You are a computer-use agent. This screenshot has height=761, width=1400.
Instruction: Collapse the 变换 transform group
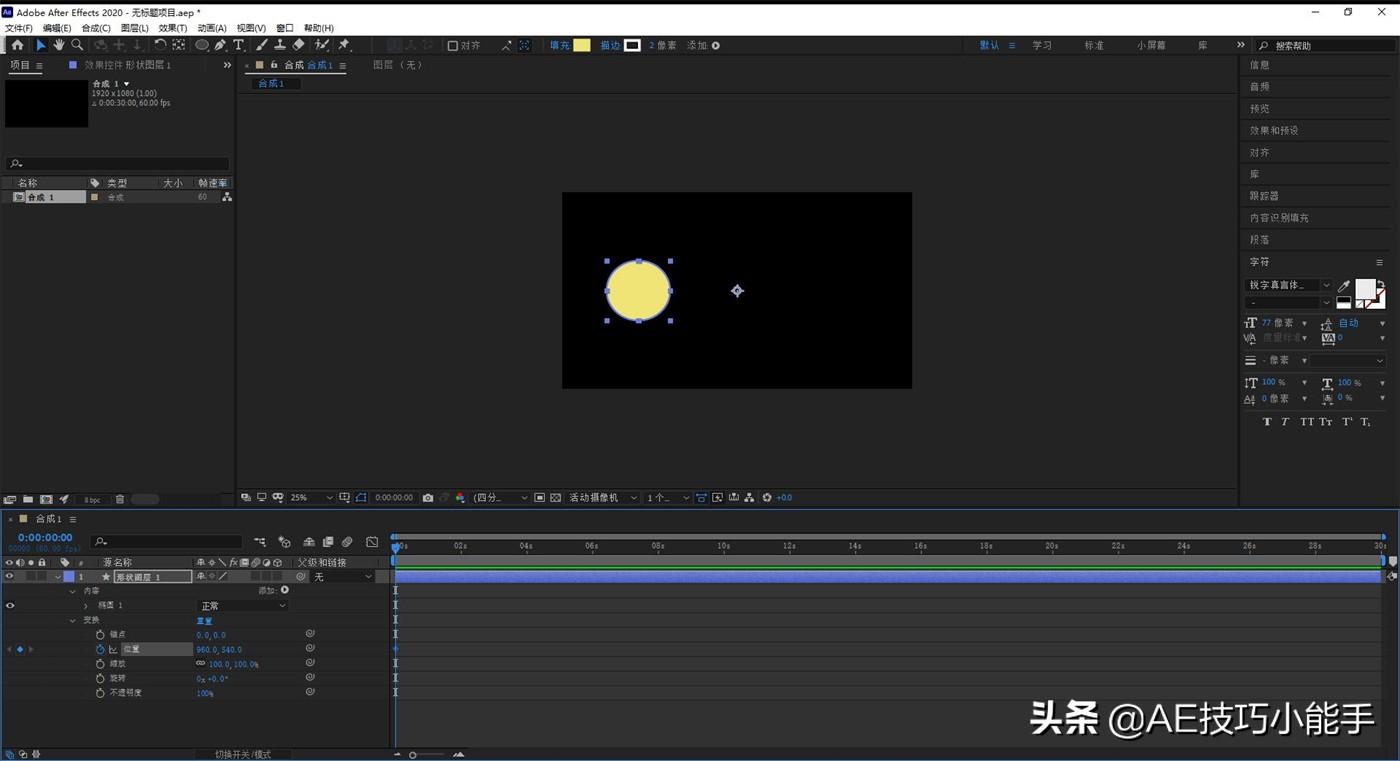tap(73, 620)
